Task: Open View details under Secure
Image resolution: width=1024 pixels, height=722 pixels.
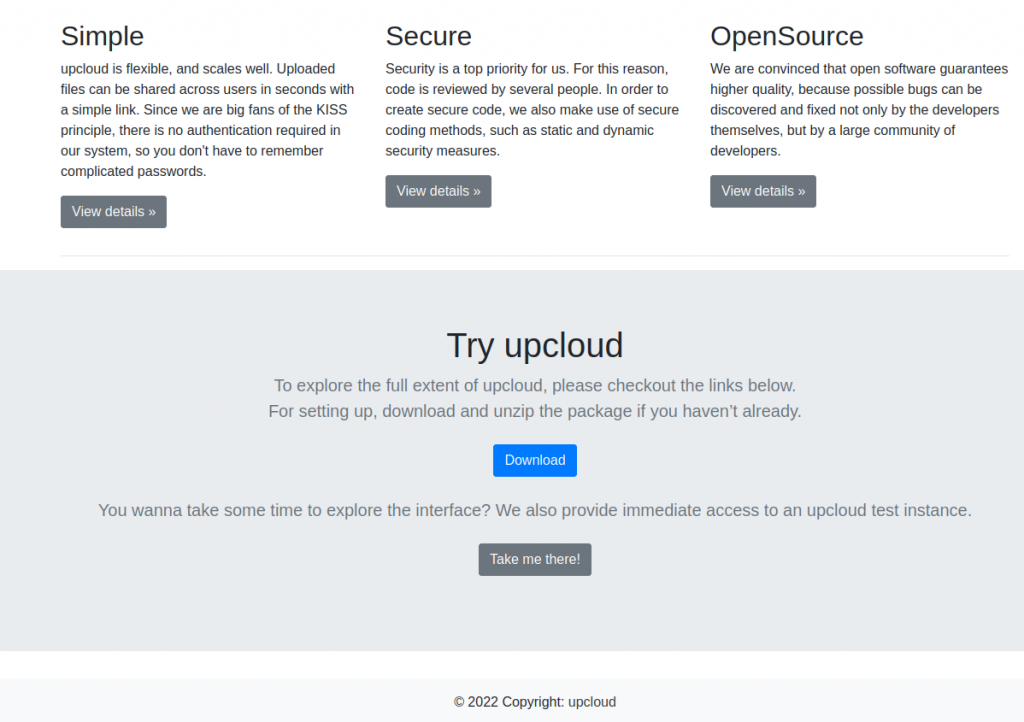Action: point(438,191)
